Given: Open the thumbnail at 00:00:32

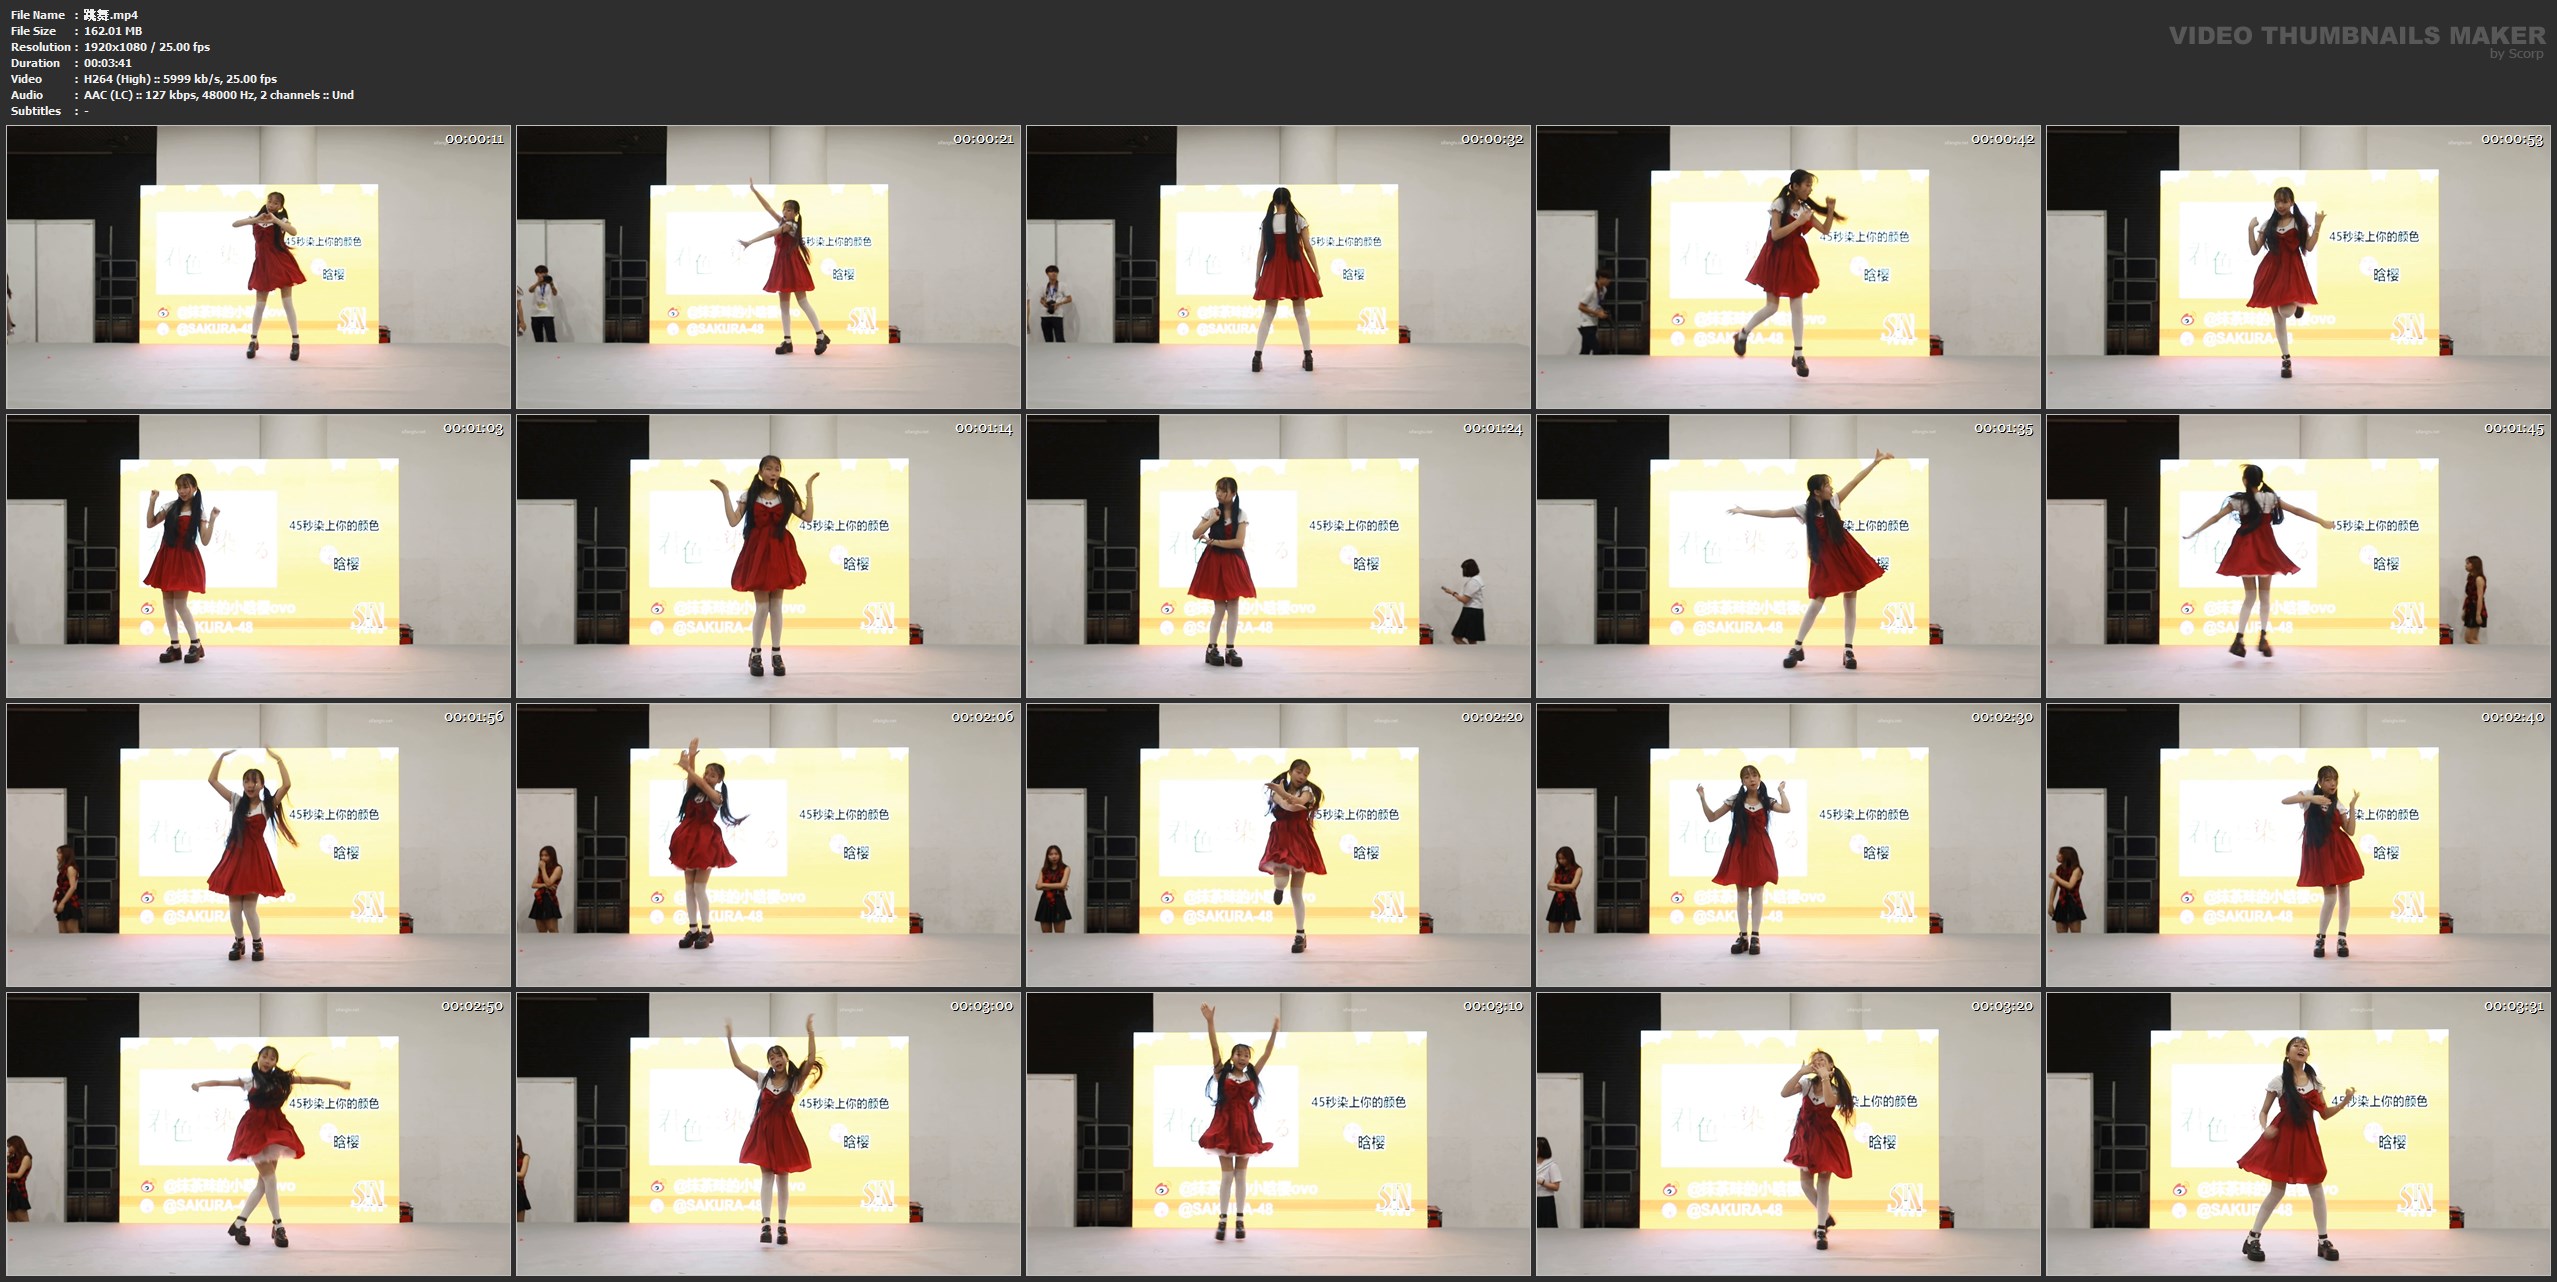Looking at the screenshot, I should tap(1278, 267).
